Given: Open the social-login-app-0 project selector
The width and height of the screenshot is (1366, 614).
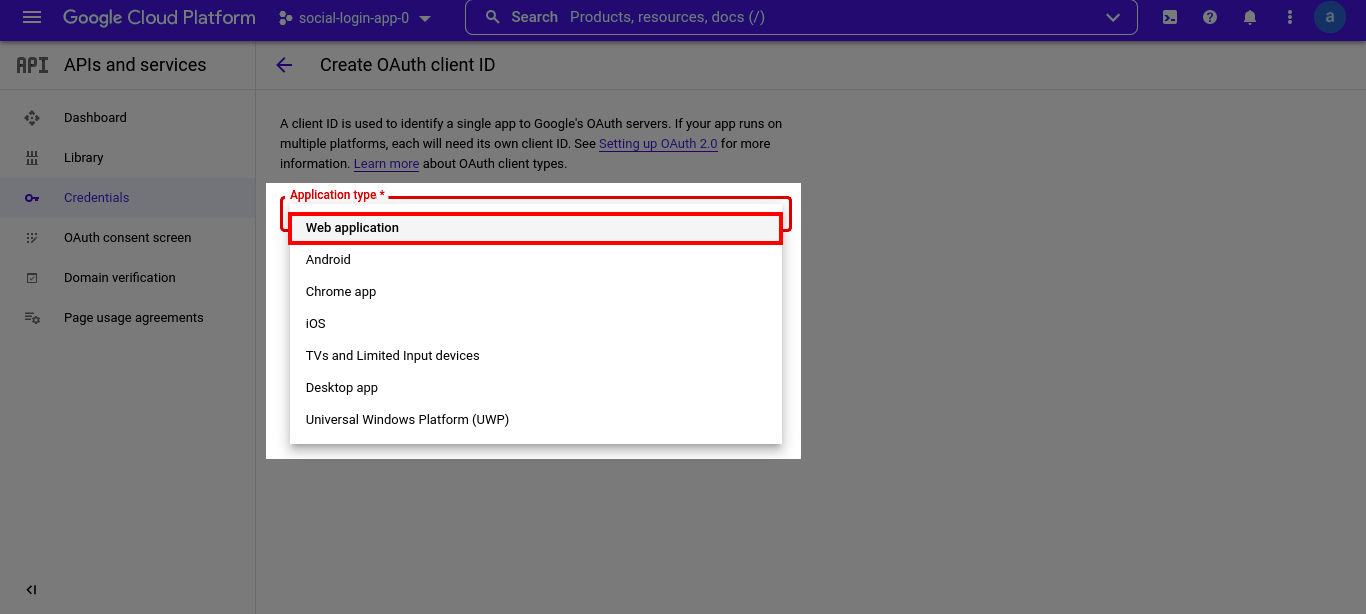Looking at the screenshot, I should pos(355,18).
